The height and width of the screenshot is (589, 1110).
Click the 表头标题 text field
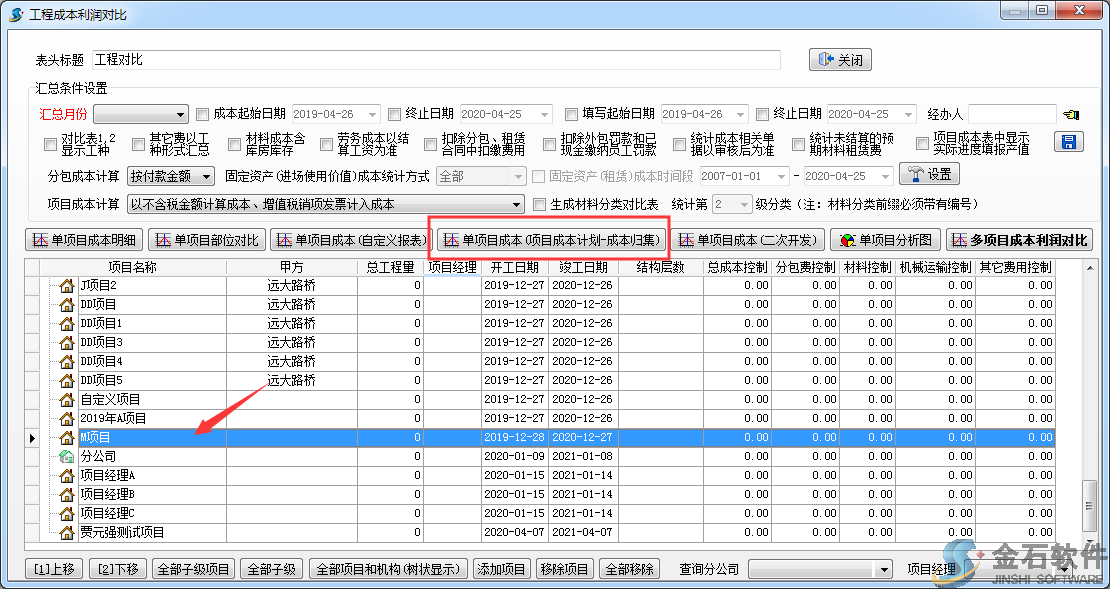pyautogui.click(x=442, y=60)
